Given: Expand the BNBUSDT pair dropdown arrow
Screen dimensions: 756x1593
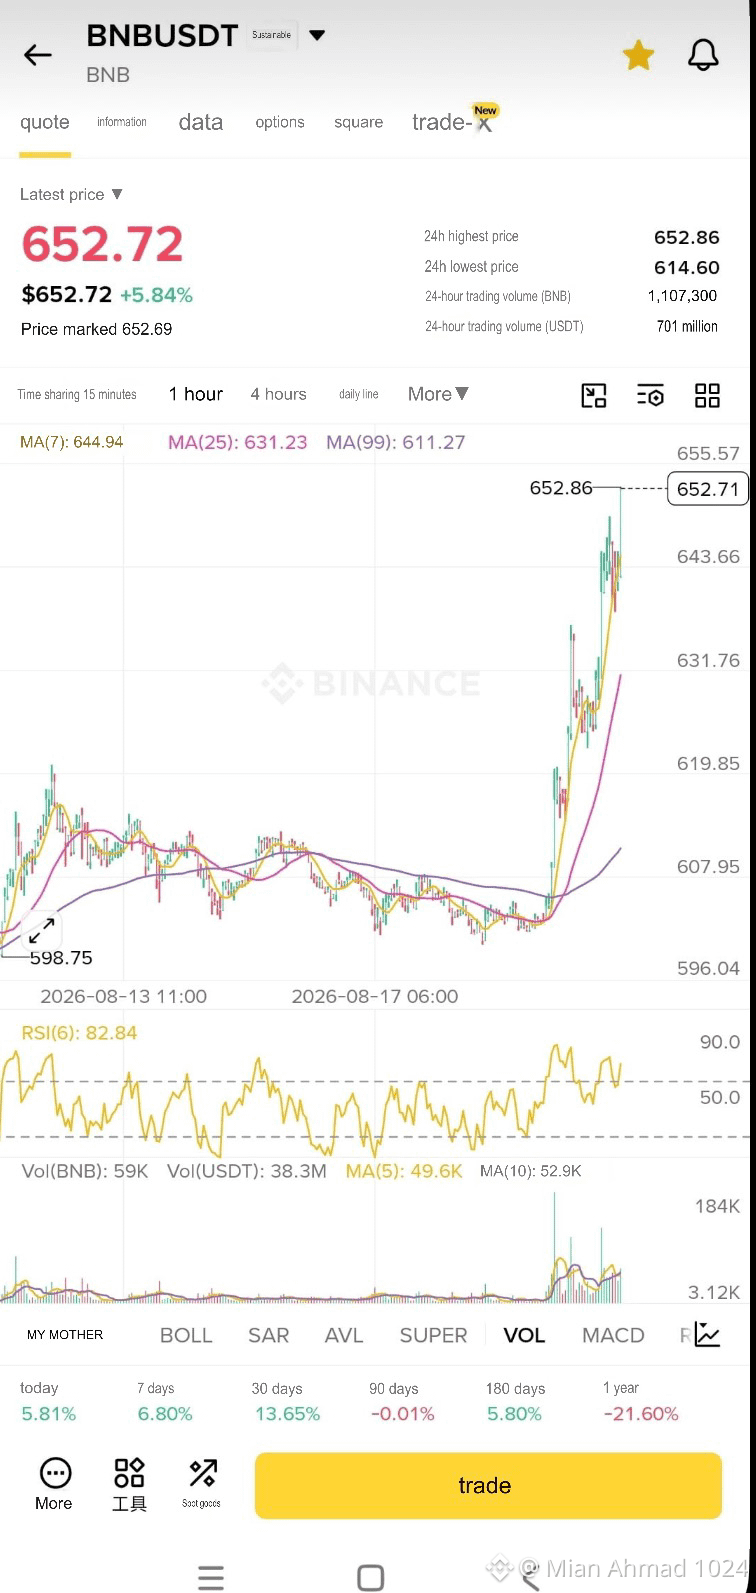Looking at the screenshot, I should pyautogui.click(x=317, y=35).
